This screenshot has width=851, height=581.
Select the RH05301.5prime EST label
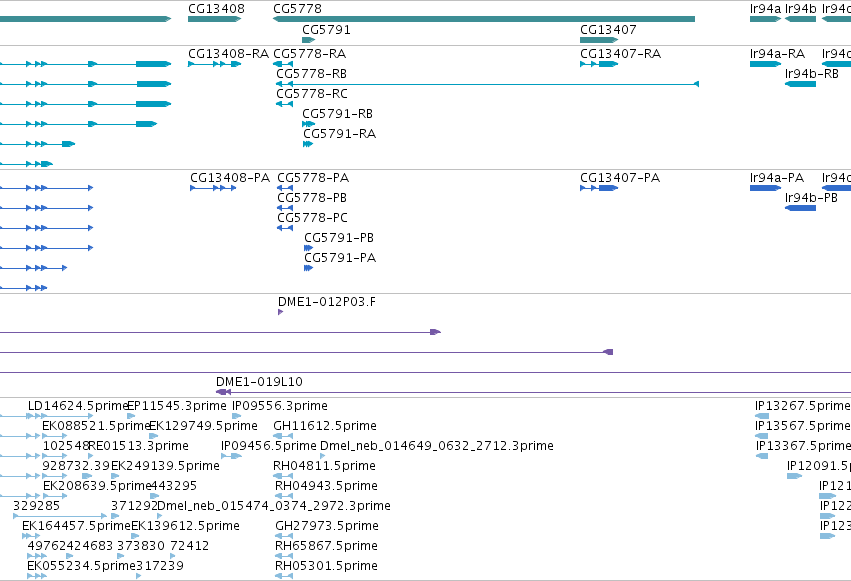(326, 566)
